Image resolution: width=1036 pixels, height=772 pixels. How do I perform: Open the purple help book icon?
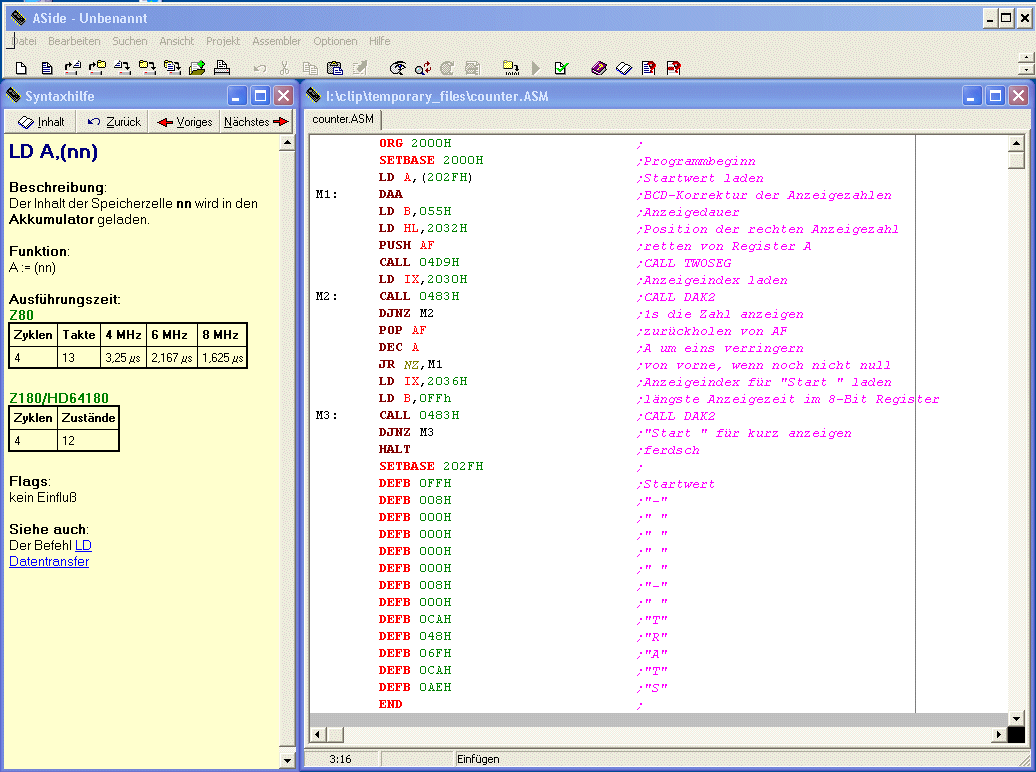[599, 67]
